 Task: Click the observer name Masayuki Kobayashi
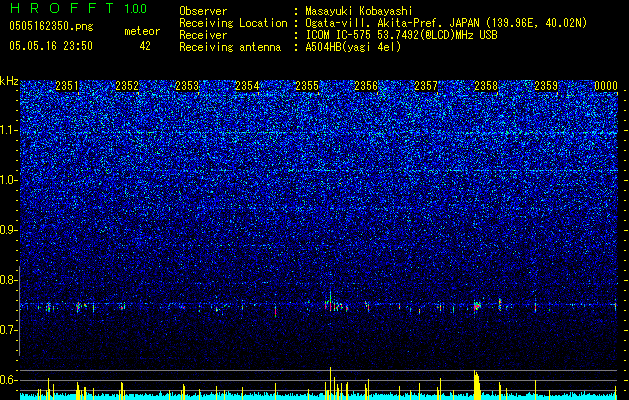(359, 11)
